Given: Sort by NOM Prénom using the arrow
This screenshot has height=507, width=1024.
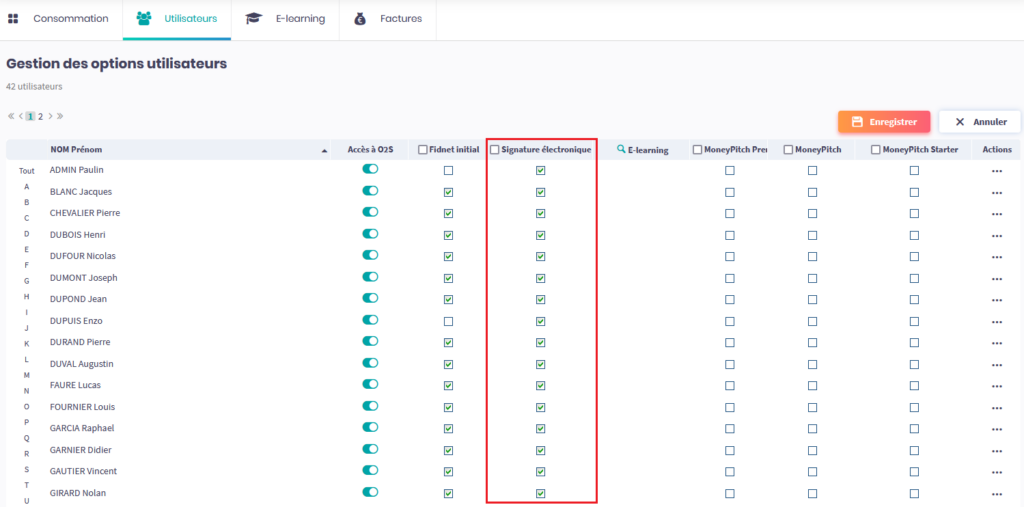Looking at the screenshot, I should pyautogui.click(x=324, y=150).
